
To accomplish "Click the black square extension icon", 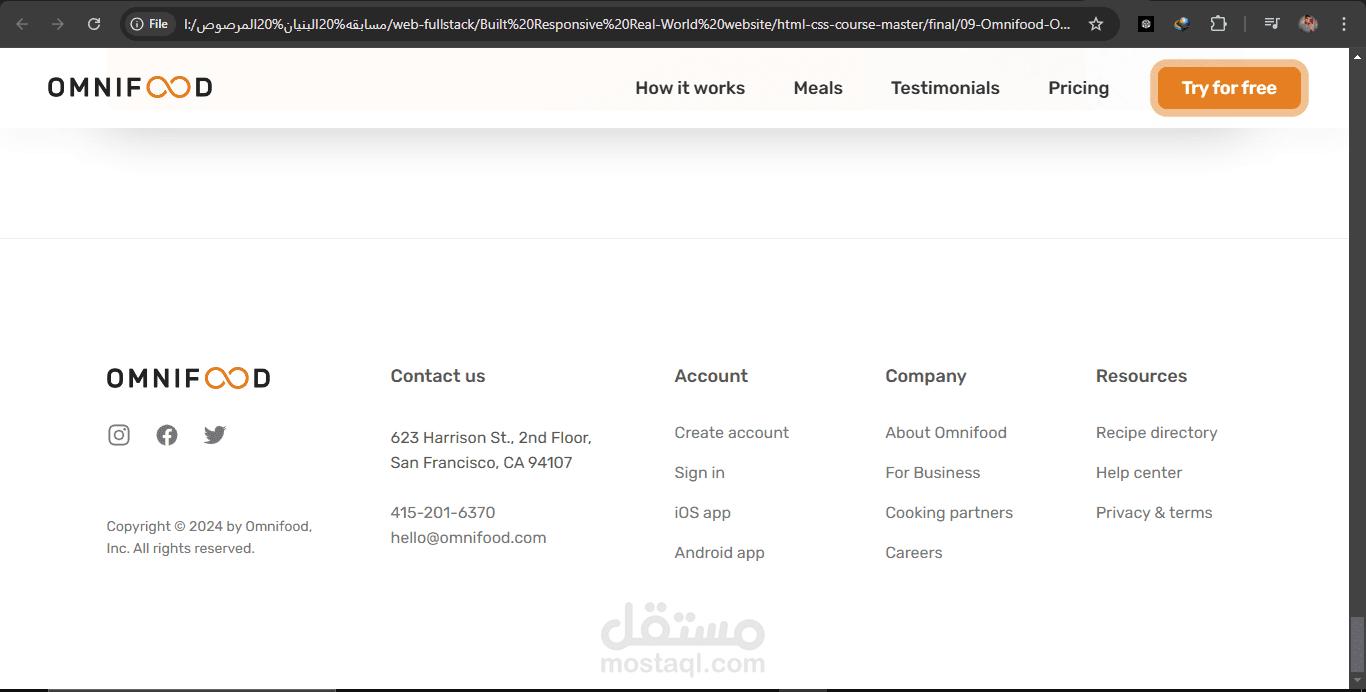I will pyautogui.click(x=1146, y=24).
